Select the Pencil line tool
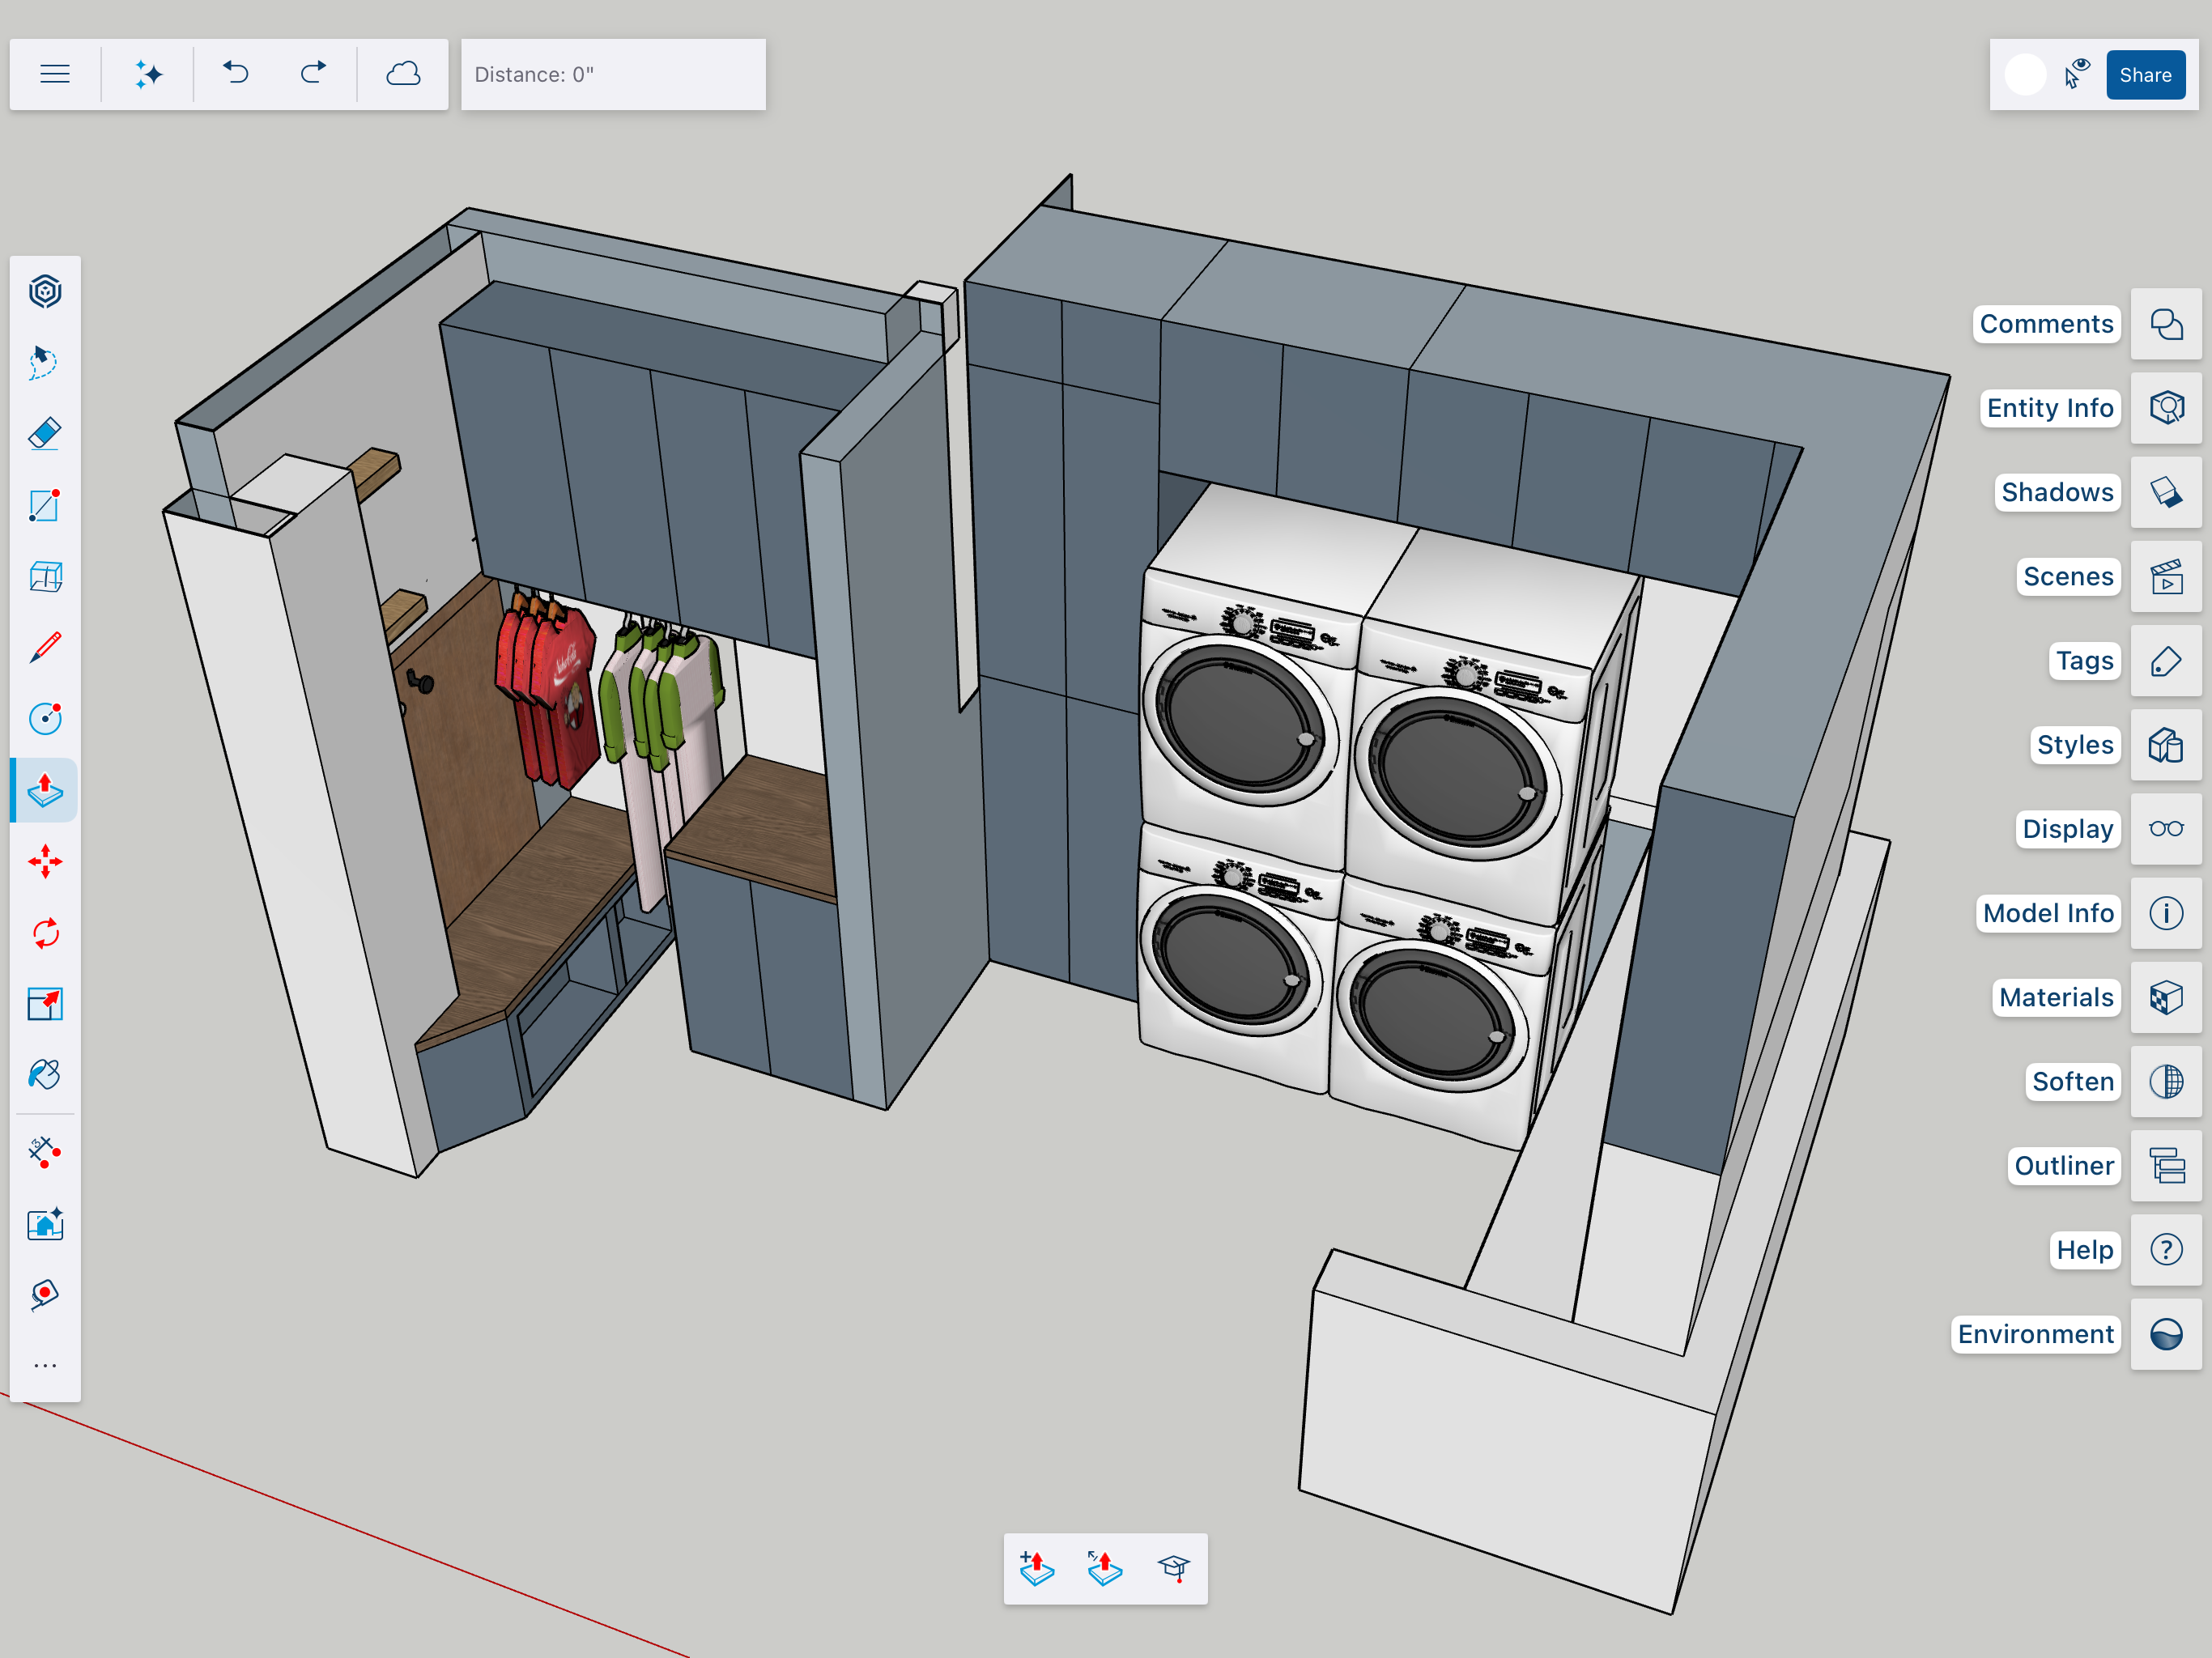 [x=45, y=648]
